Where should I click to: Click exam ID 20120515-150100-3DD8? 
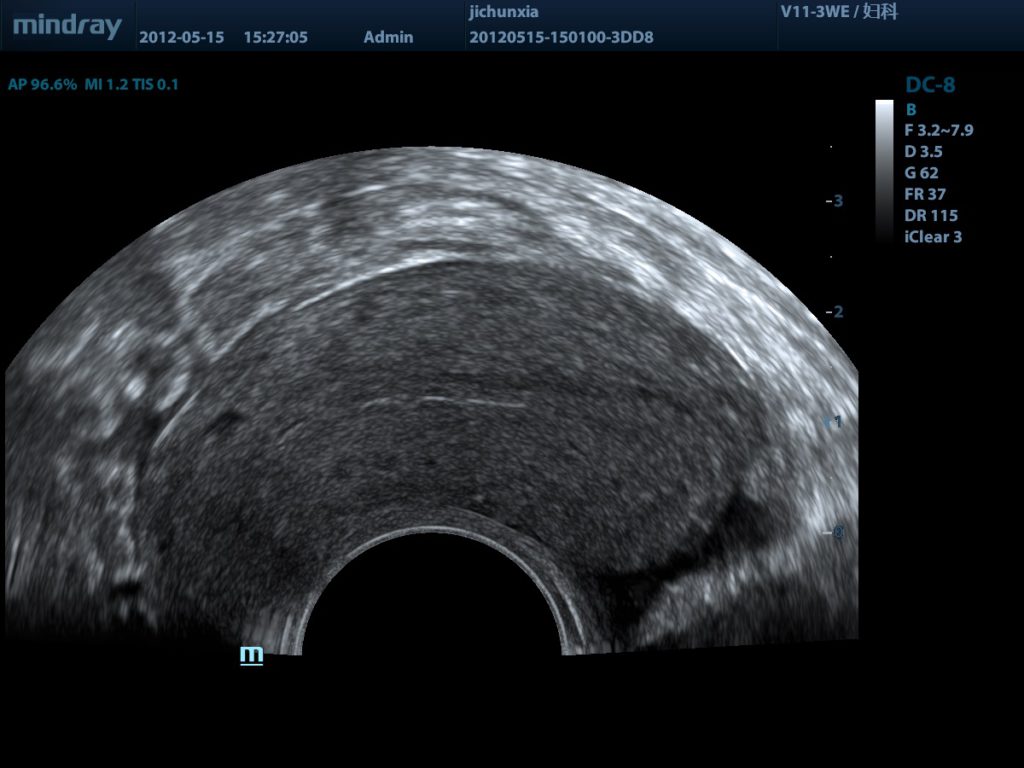pos(561,38)
